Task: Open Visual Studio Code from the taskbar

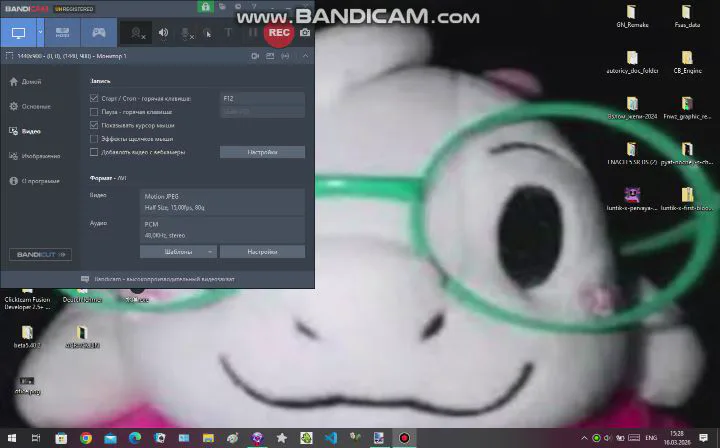Action: (x=331, y=438)
